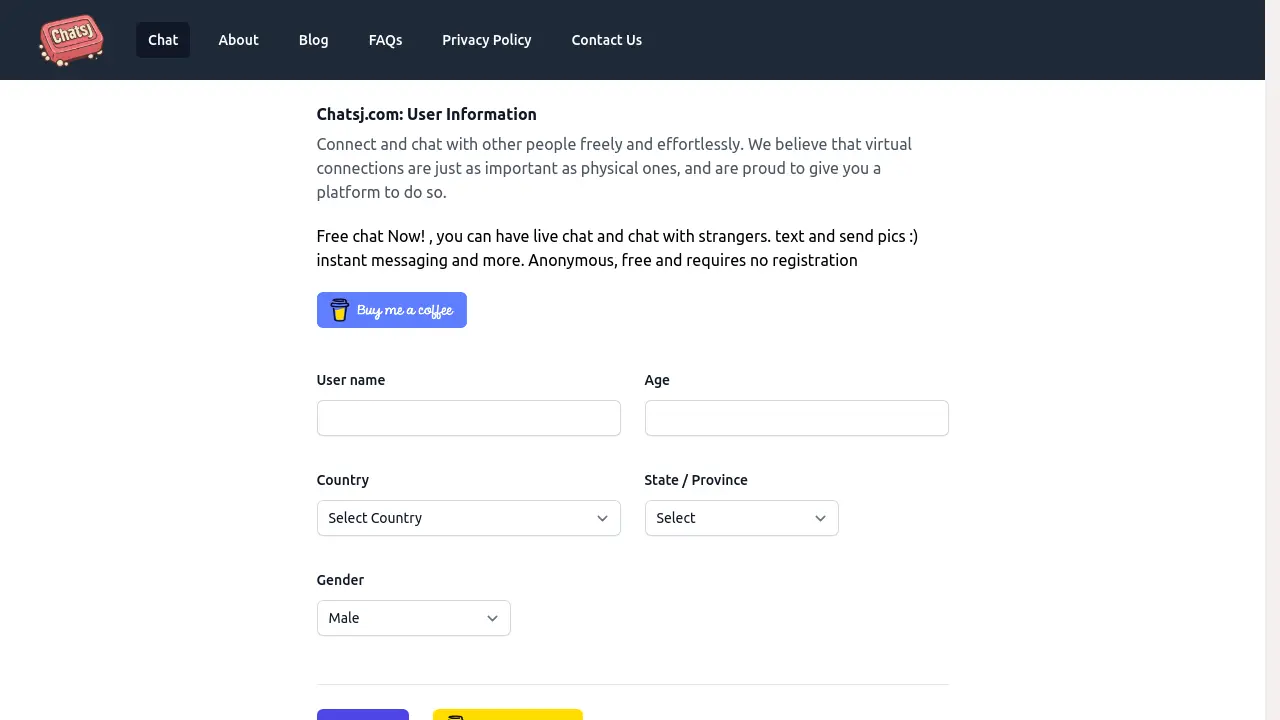Click the coffee icon on the yellow bottom button

coord(456,716)
